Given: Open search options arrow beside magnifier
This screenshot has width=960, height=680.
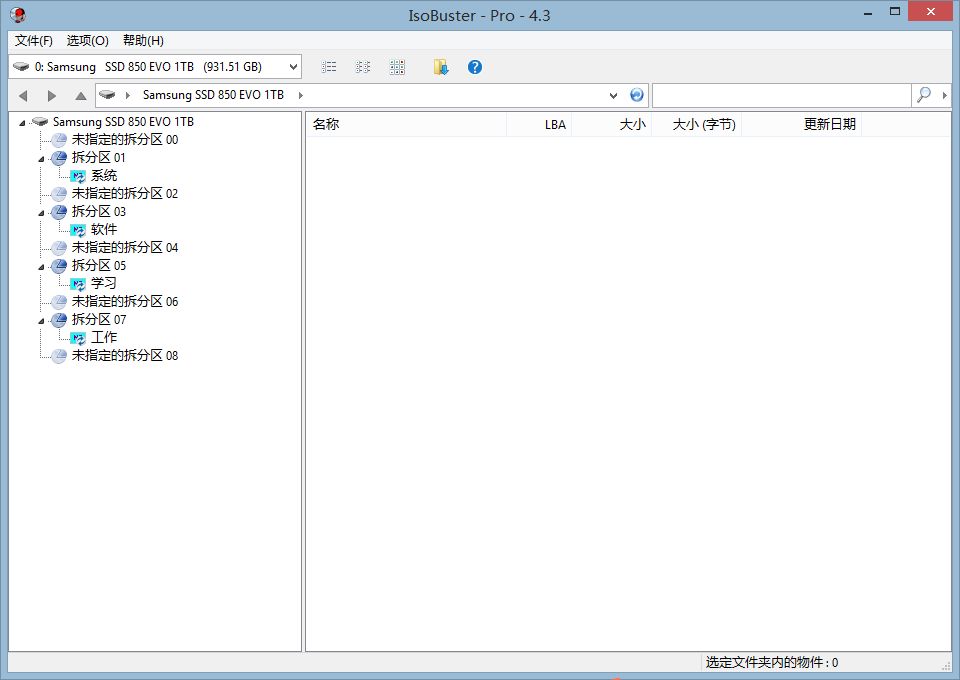Looking at the screenshot, I should click(945, 95).
